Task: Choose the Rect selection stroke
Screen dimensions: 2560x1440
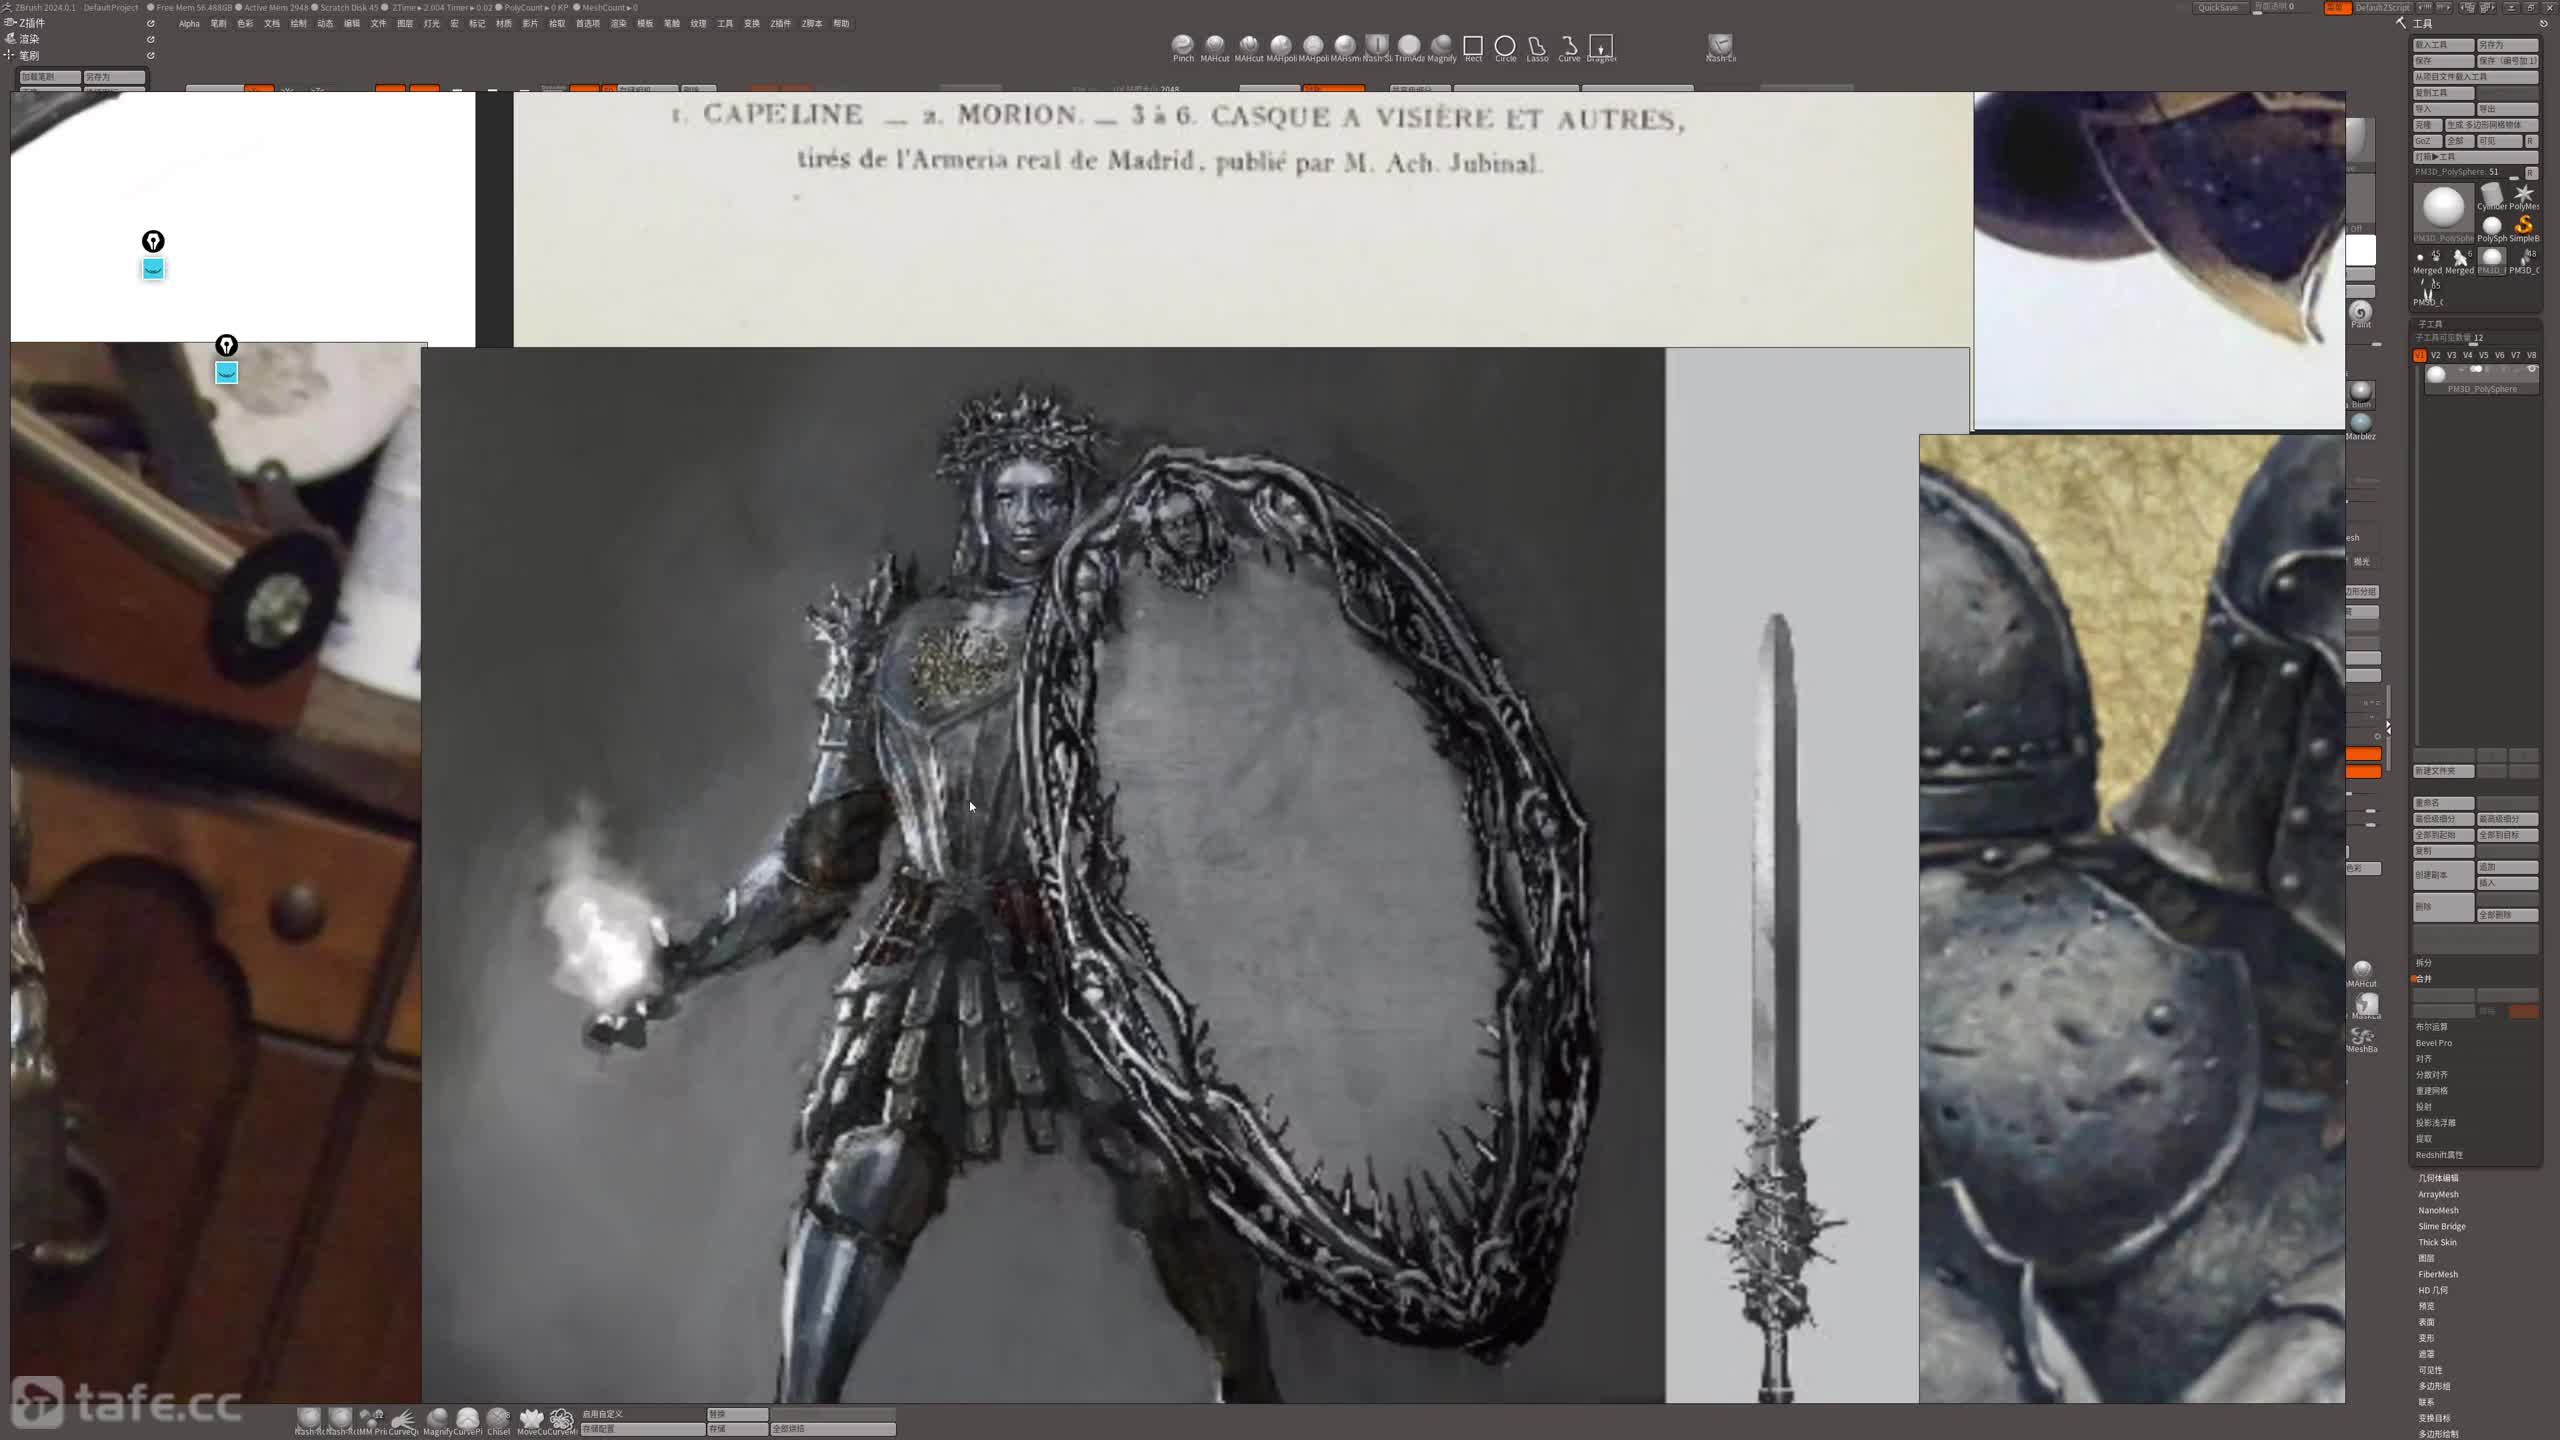Action: pyautogui.click(x=1473, y=46)
